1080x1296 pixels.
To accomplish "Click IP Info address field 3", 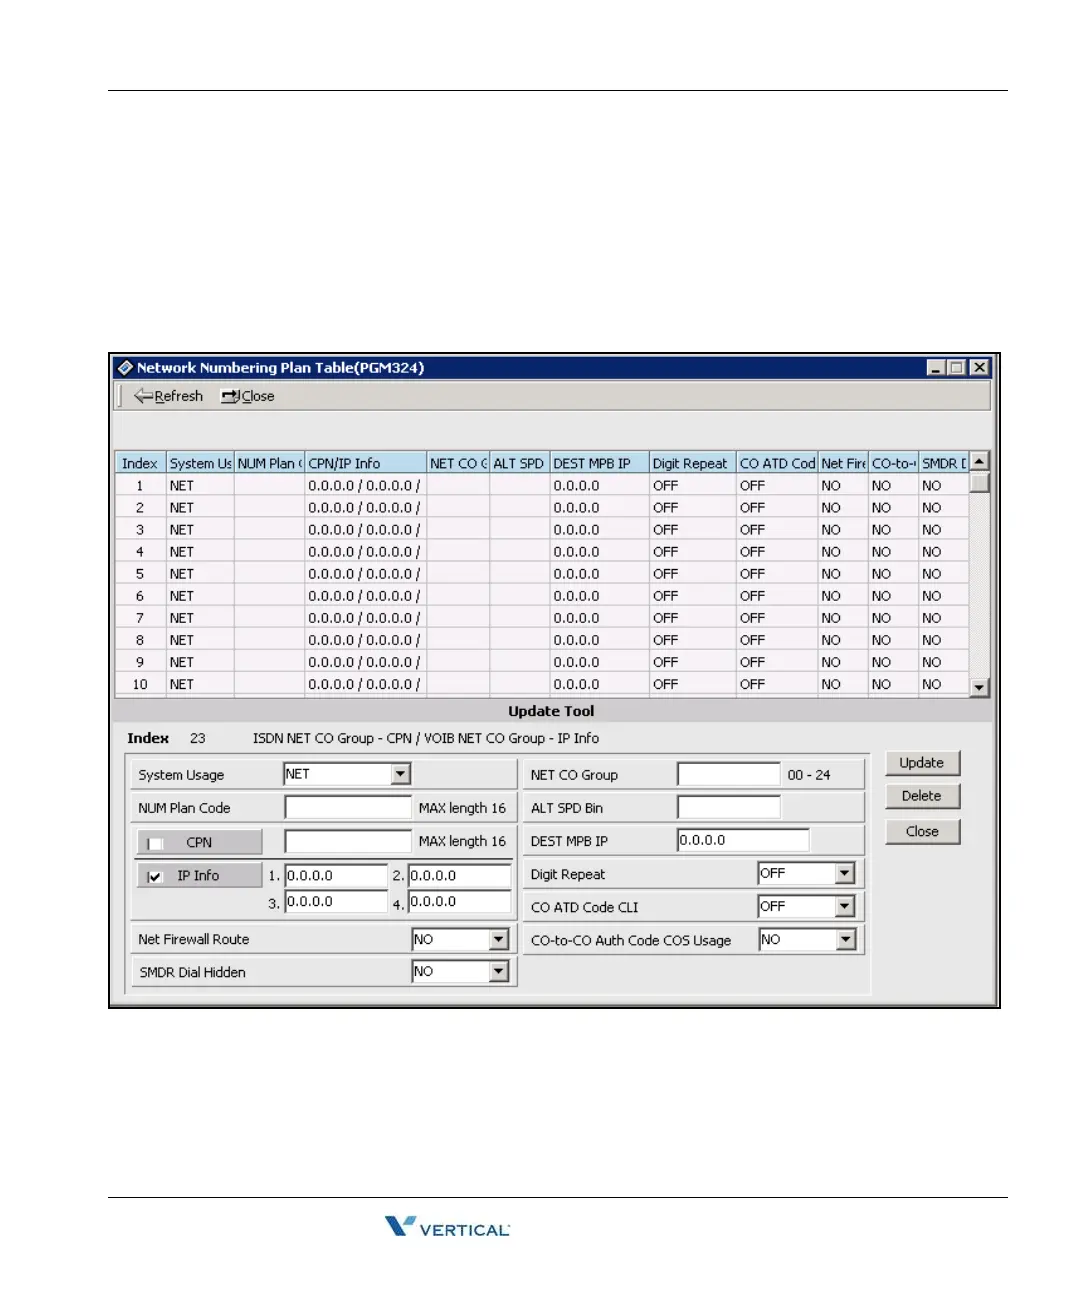I will [x=336, y=901].
